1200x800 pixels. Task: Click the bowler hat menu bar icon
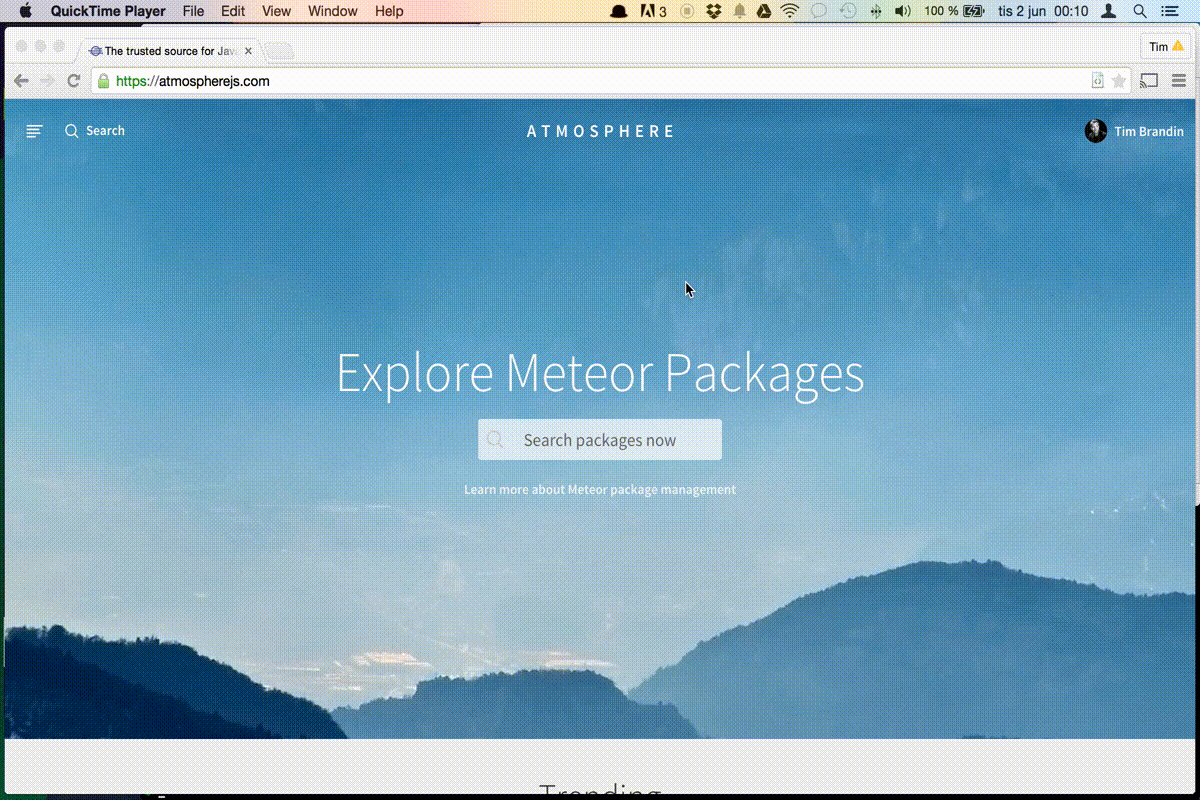619,11
